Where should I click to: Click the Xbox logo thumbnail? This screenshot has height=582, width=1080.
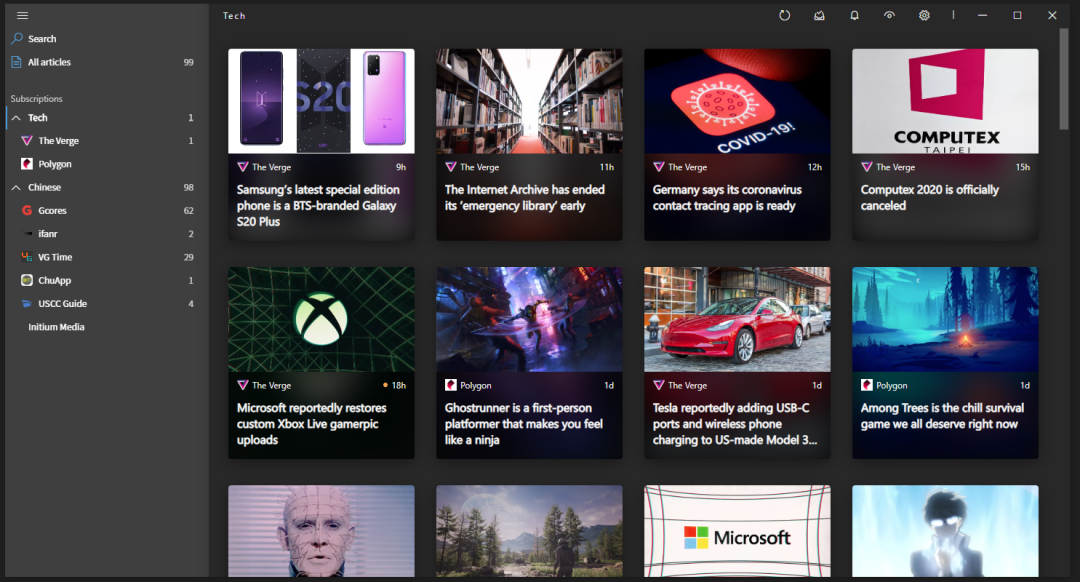(321, 320)
